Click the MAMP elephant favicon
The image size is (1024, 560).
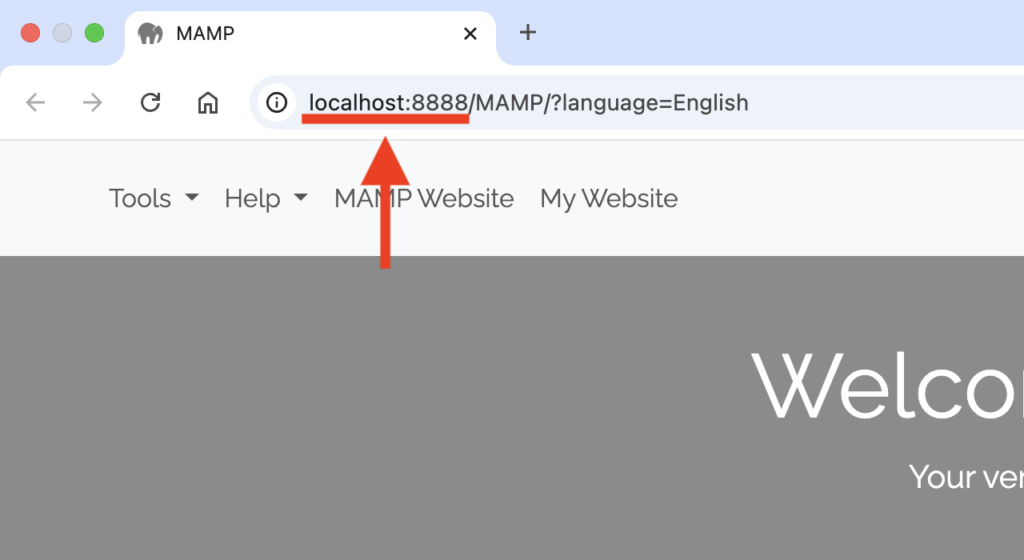click(150, 33)
